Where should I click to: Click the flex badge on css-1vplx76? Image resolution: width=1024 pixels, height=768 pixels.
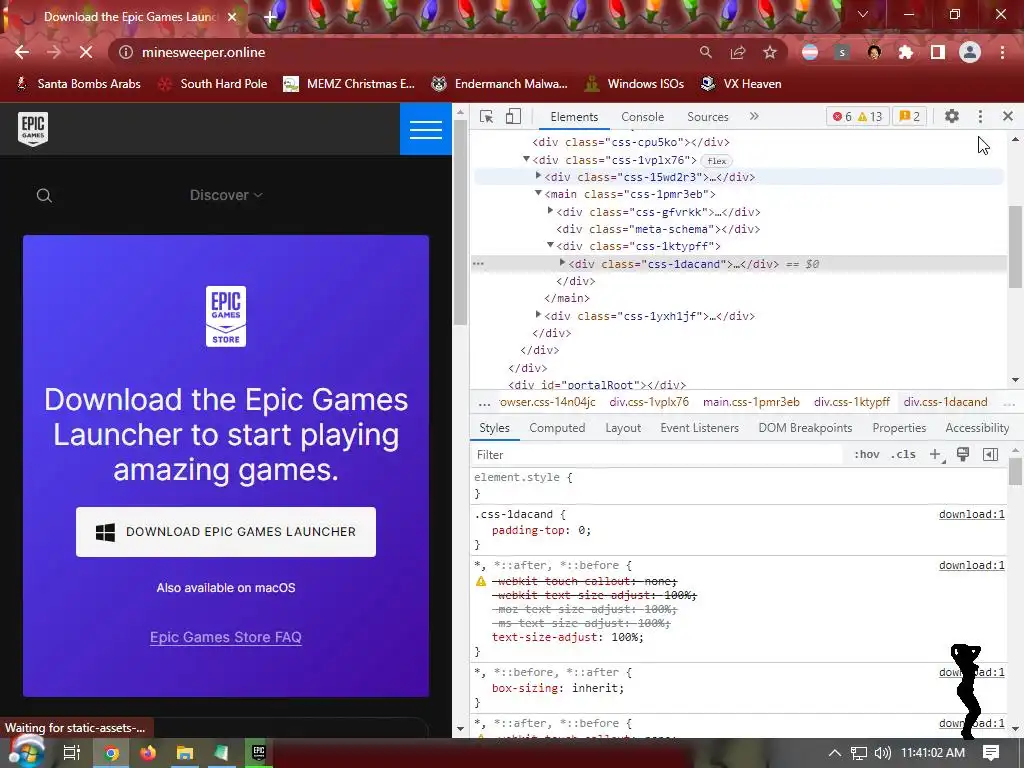(x=716, y=161)
